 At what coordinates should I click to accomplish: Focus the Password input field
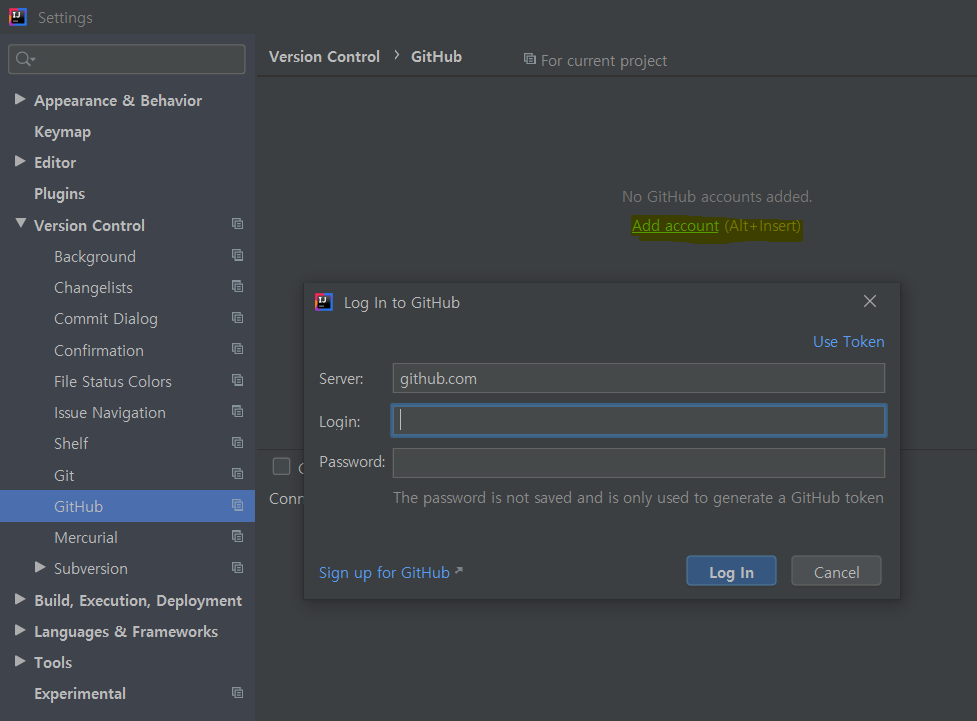tap(639, 463)
